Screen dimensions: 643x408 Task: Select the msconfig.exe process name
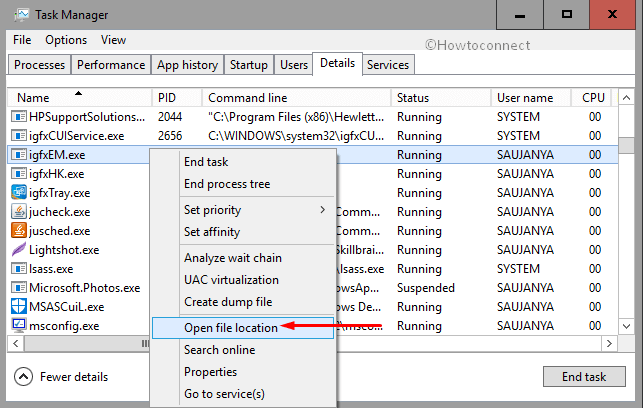64,326
